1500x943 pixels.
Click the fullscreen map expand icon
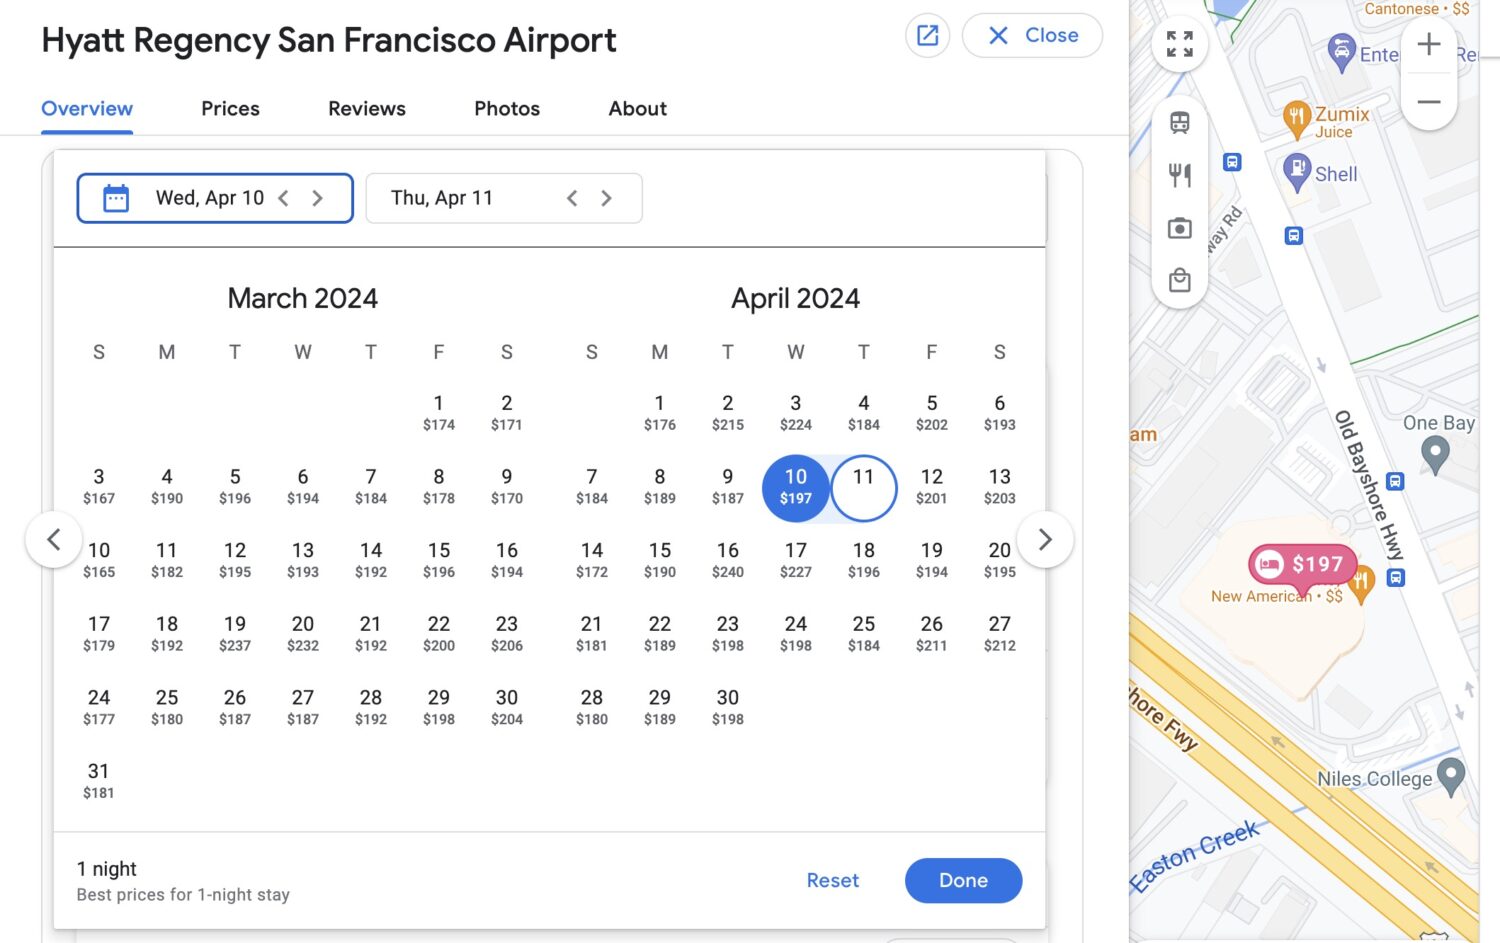click(1179, 44)
